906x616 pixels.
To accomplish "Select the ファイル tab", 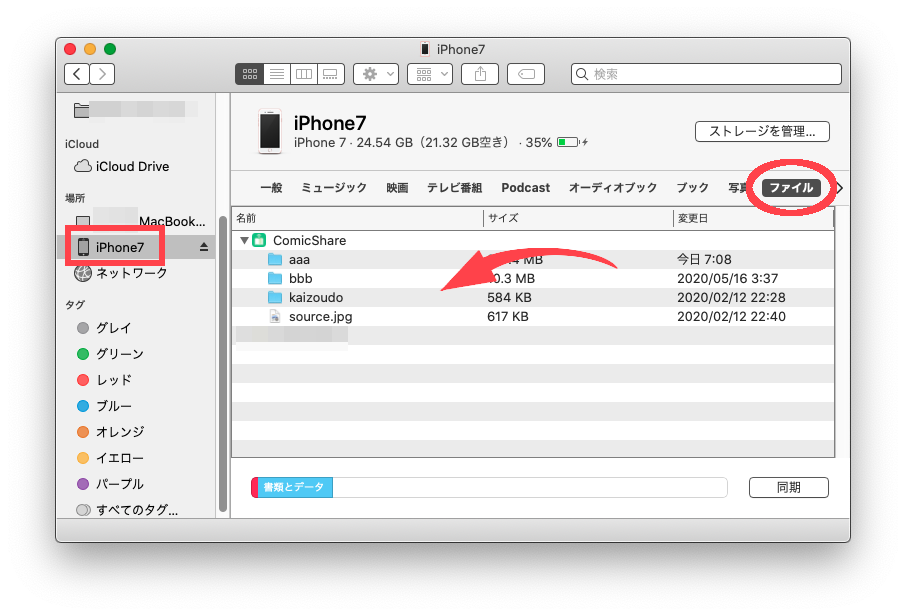I will [x=791, y=188].
